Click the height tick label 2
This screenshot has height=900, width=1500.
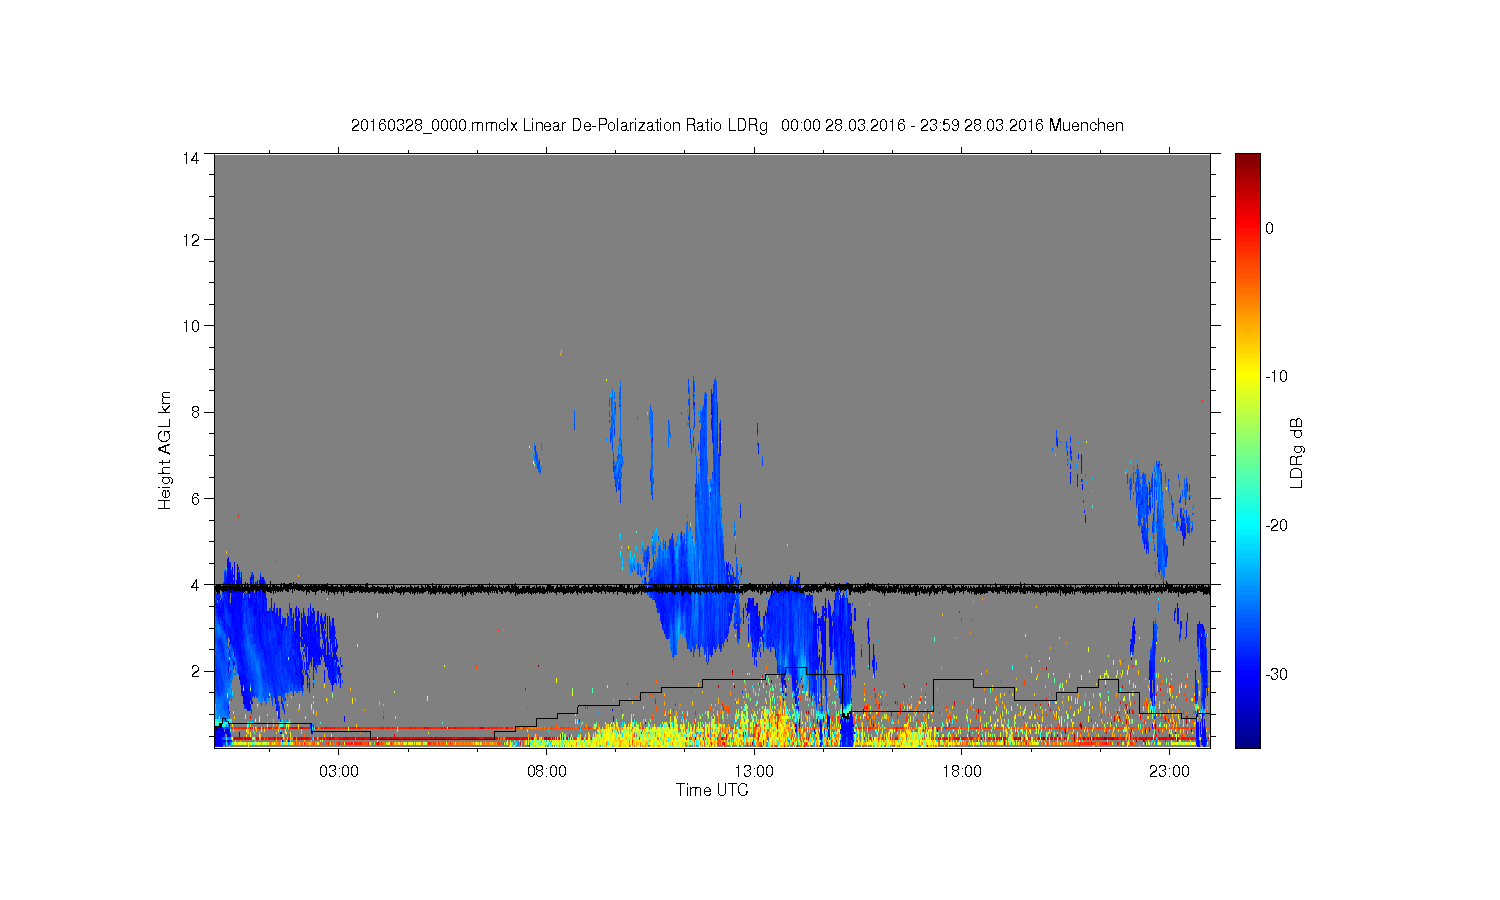195,671
